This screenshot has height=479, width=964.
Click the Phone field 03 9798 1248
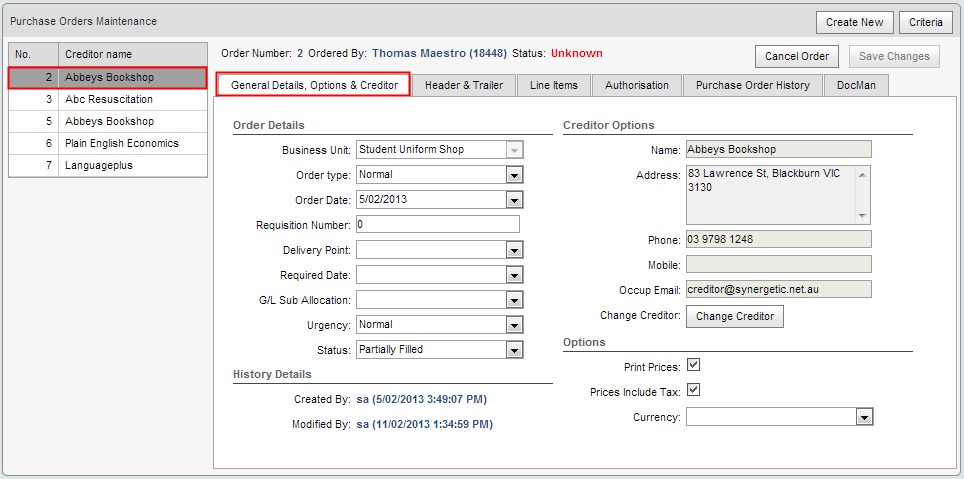pos(779,239)
